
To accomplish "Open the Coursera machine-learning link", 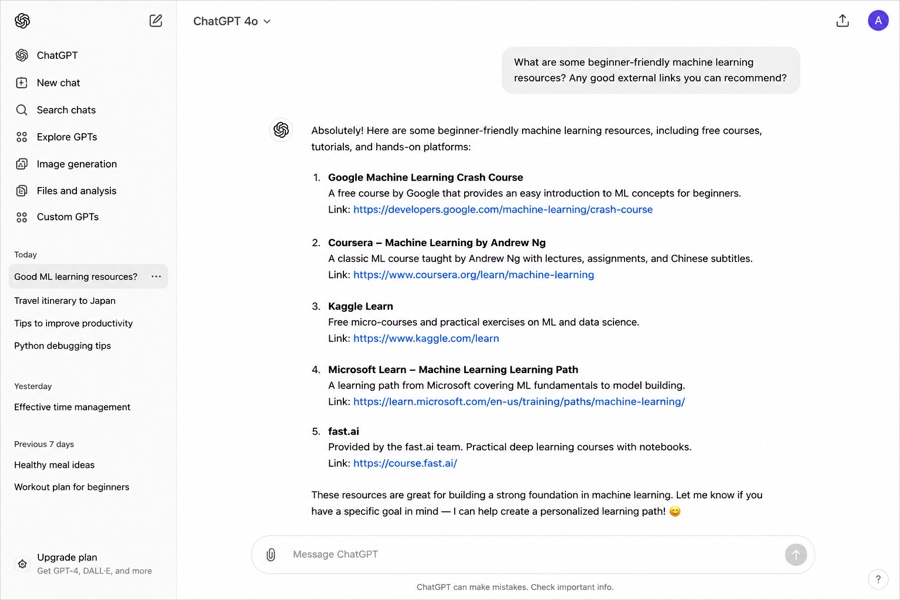I will coord(474,275).
